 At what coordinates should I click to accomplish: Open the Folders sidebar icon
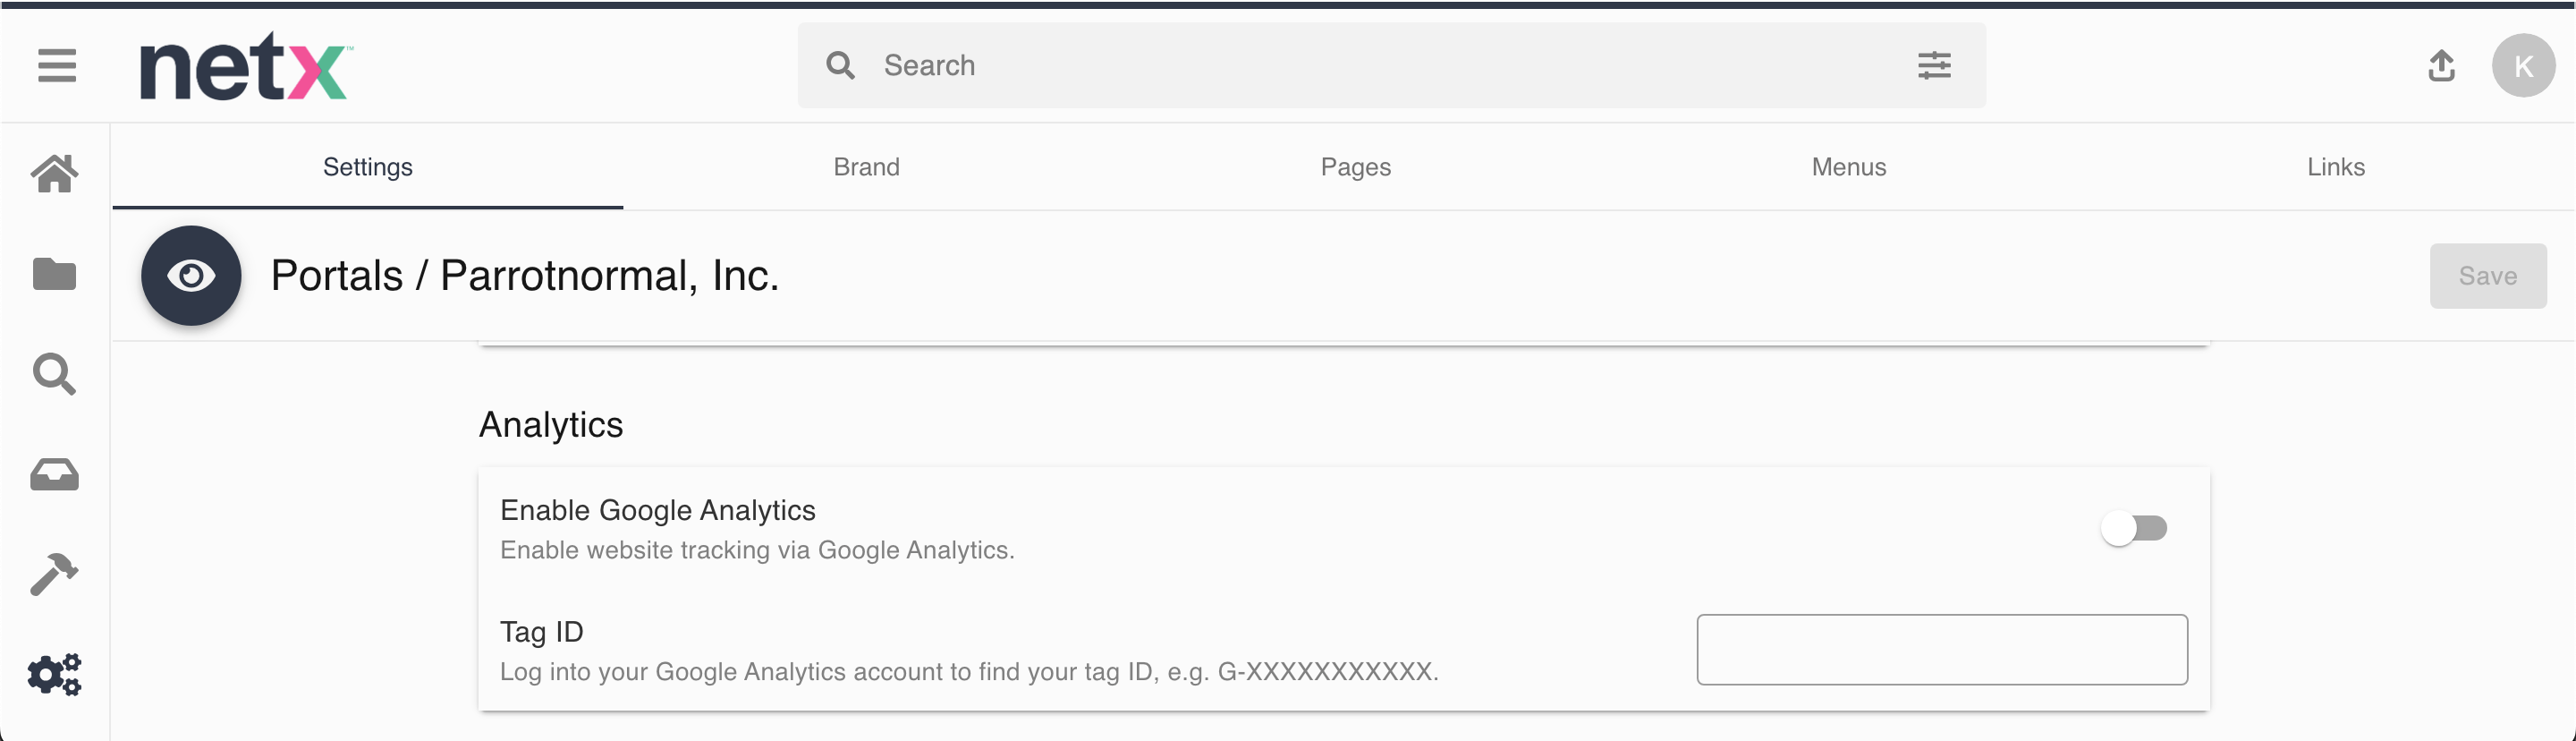55,274
